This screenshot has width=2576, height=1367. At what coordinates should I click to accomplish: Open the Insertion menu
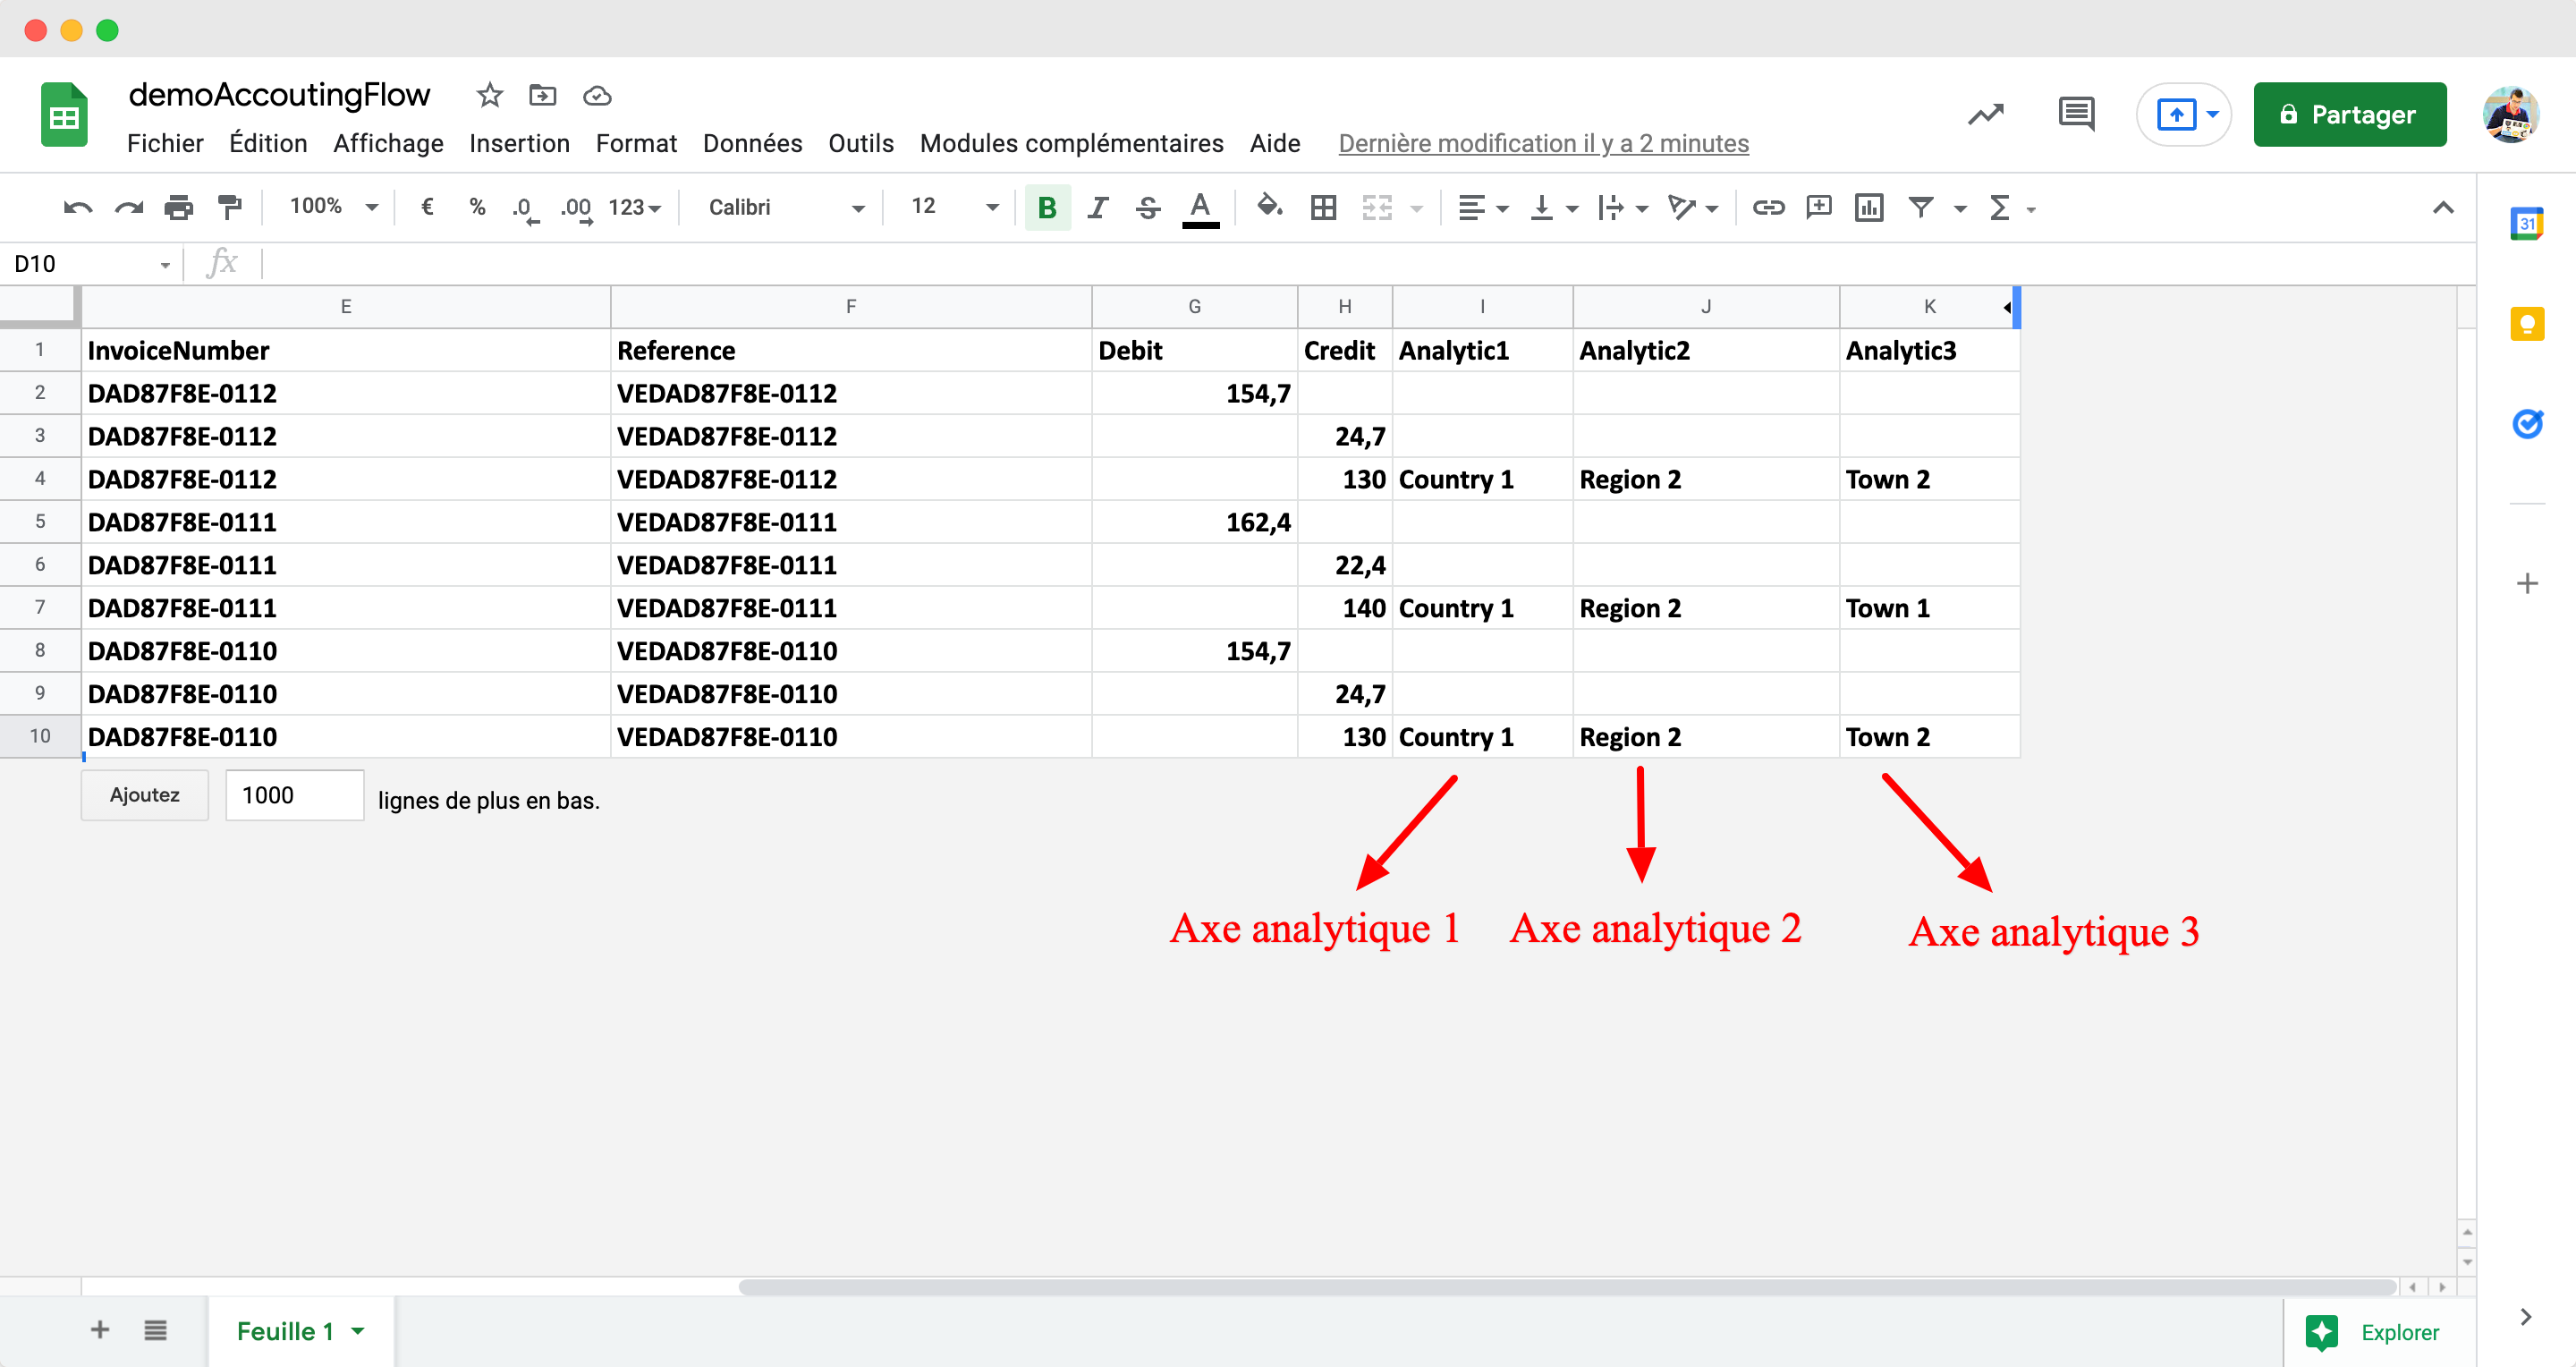tap(519, 143)
